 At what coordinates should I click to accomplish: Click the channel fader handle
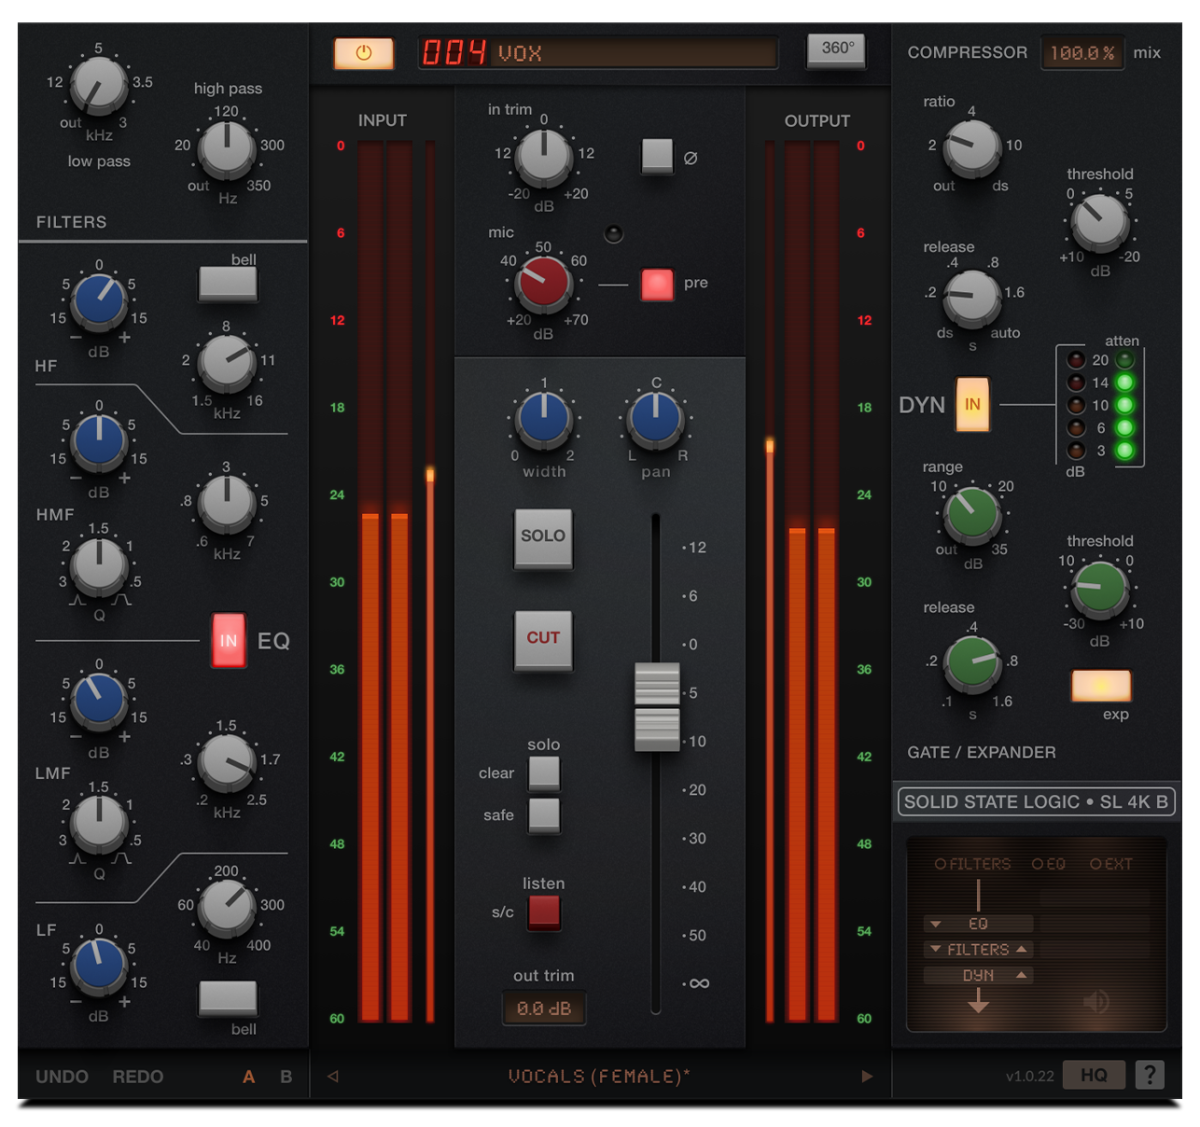coord(656,705)
